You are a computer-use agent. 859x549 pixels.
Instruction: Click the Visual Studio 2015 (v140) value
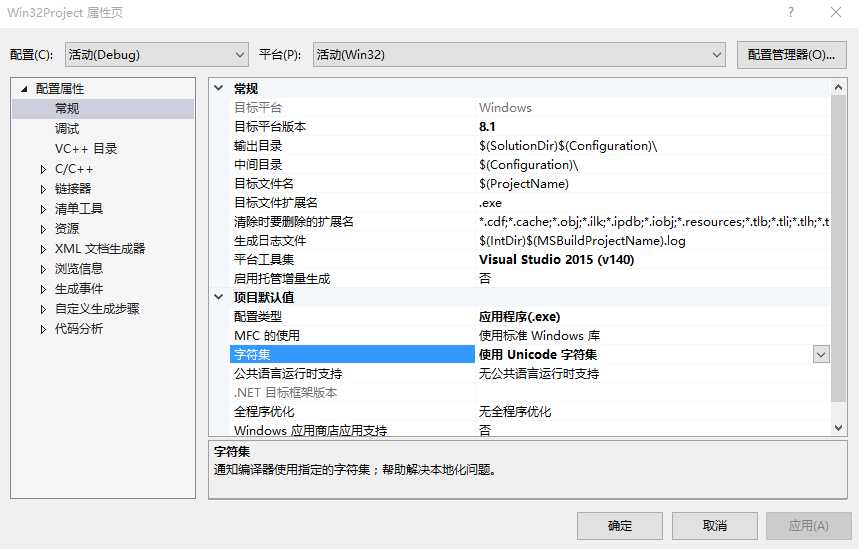(x=556, y=260)
